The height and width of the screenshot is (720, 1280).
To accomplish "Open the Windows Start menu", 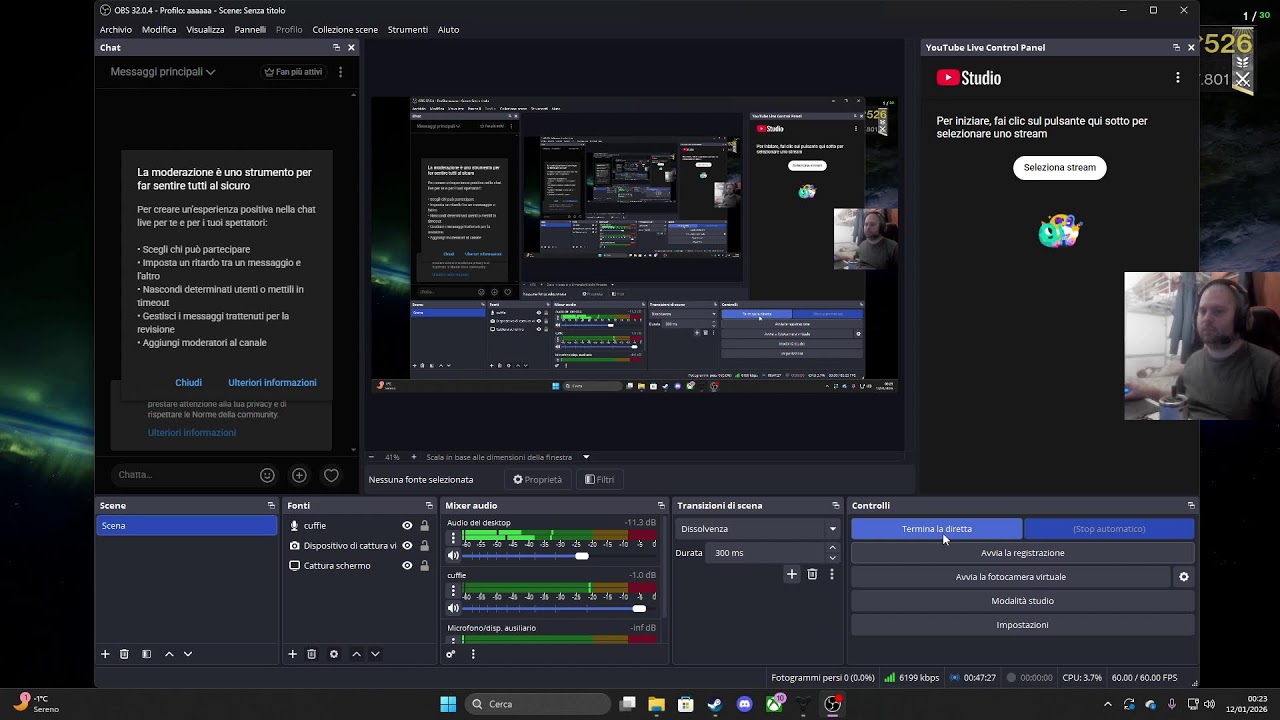I will coord(448,704).
